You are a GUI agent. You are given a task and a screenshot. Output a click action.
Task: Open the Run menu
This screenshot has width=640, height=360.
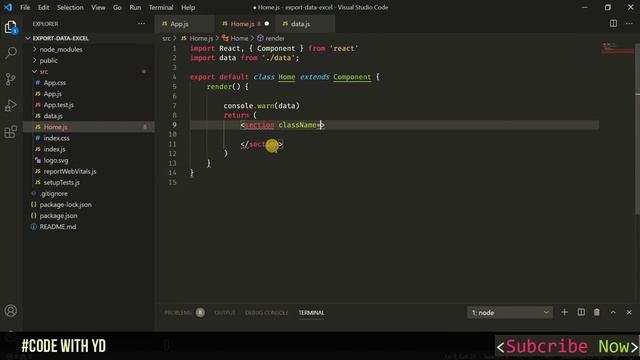135,7
